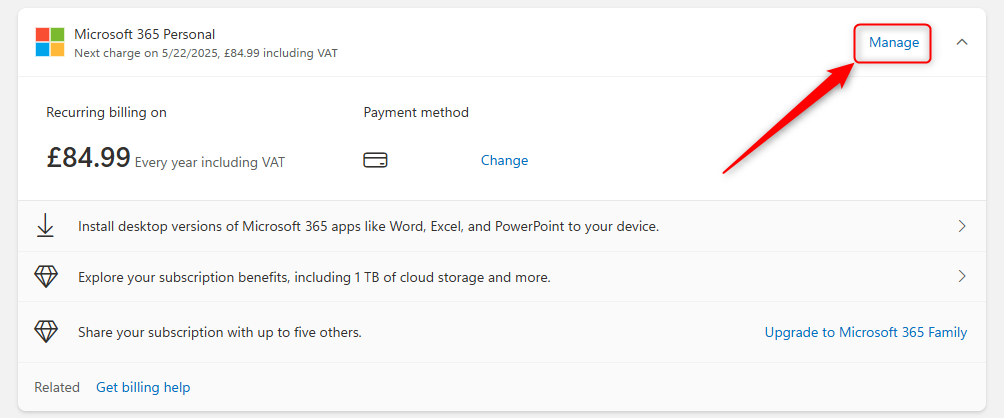Screen dimensions: 1004x418
Task: Open Get billing help link
Action: click(x=143, y=387)
